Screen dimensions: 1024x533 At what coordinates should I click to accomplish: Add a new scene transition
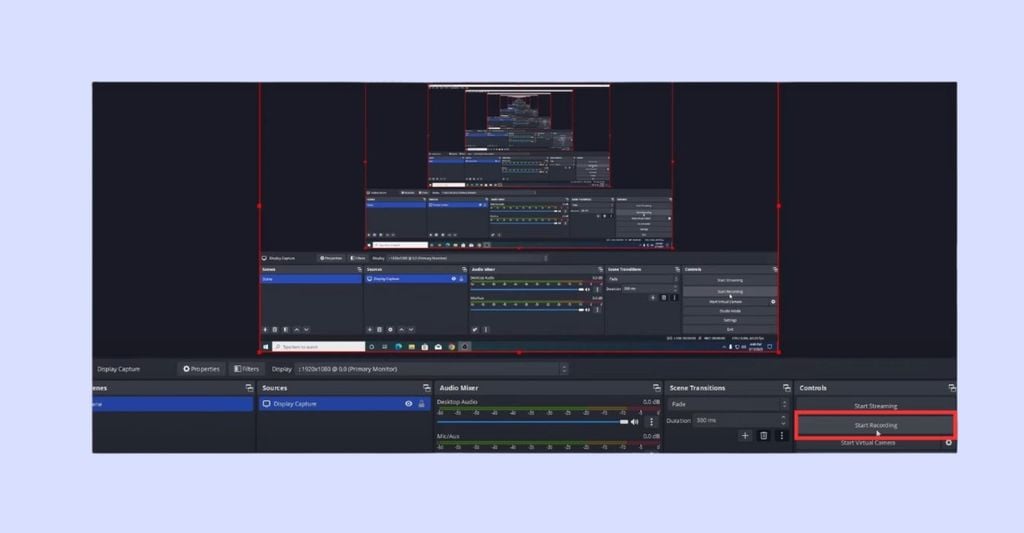[x=745, y=436]
